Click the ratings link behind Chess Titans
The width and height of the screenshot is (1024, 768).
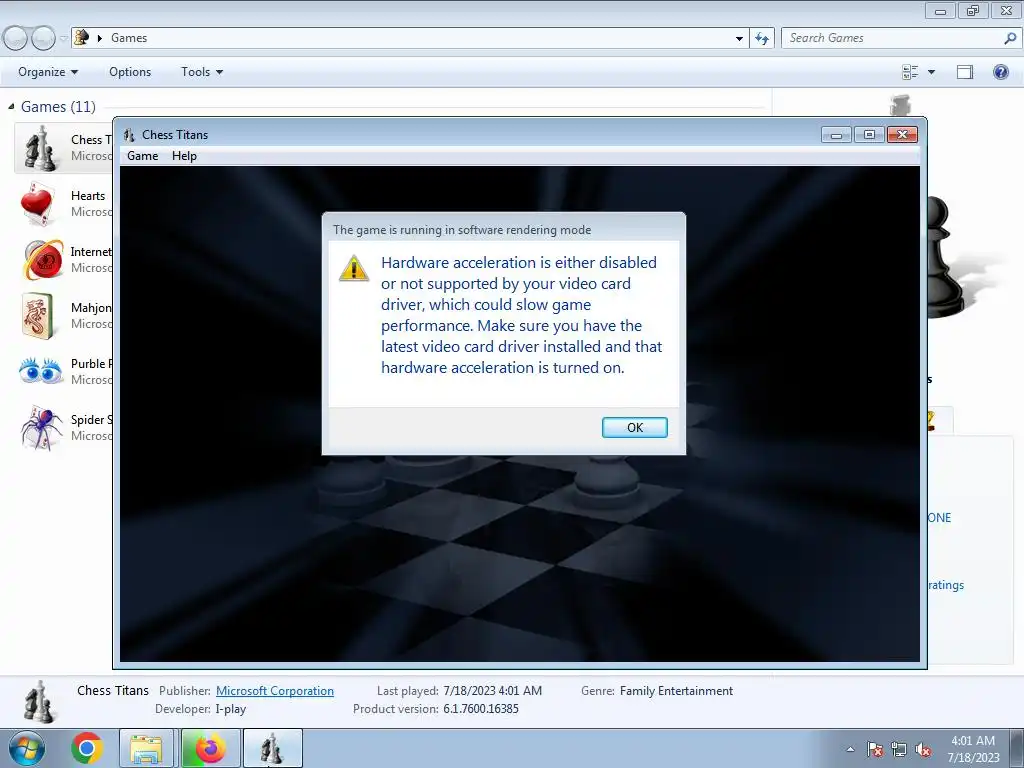(946, 584)
